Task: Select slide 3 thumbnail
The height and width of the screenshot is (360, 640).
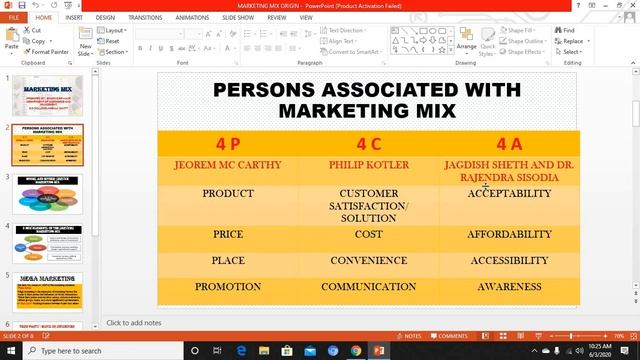Action: point(47,194)
